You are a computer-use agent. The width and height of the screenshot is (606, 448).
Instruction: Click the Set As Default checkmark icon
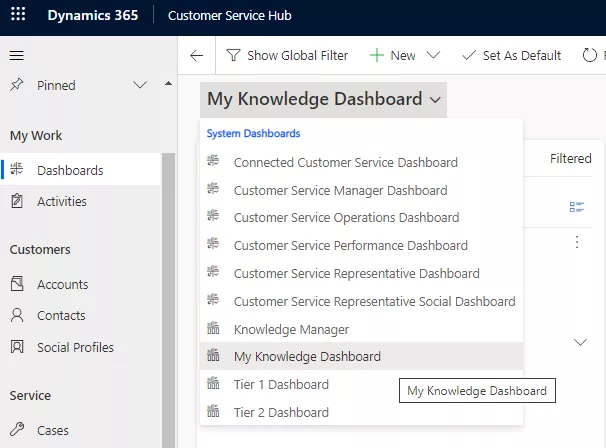(x=469, y=55)
